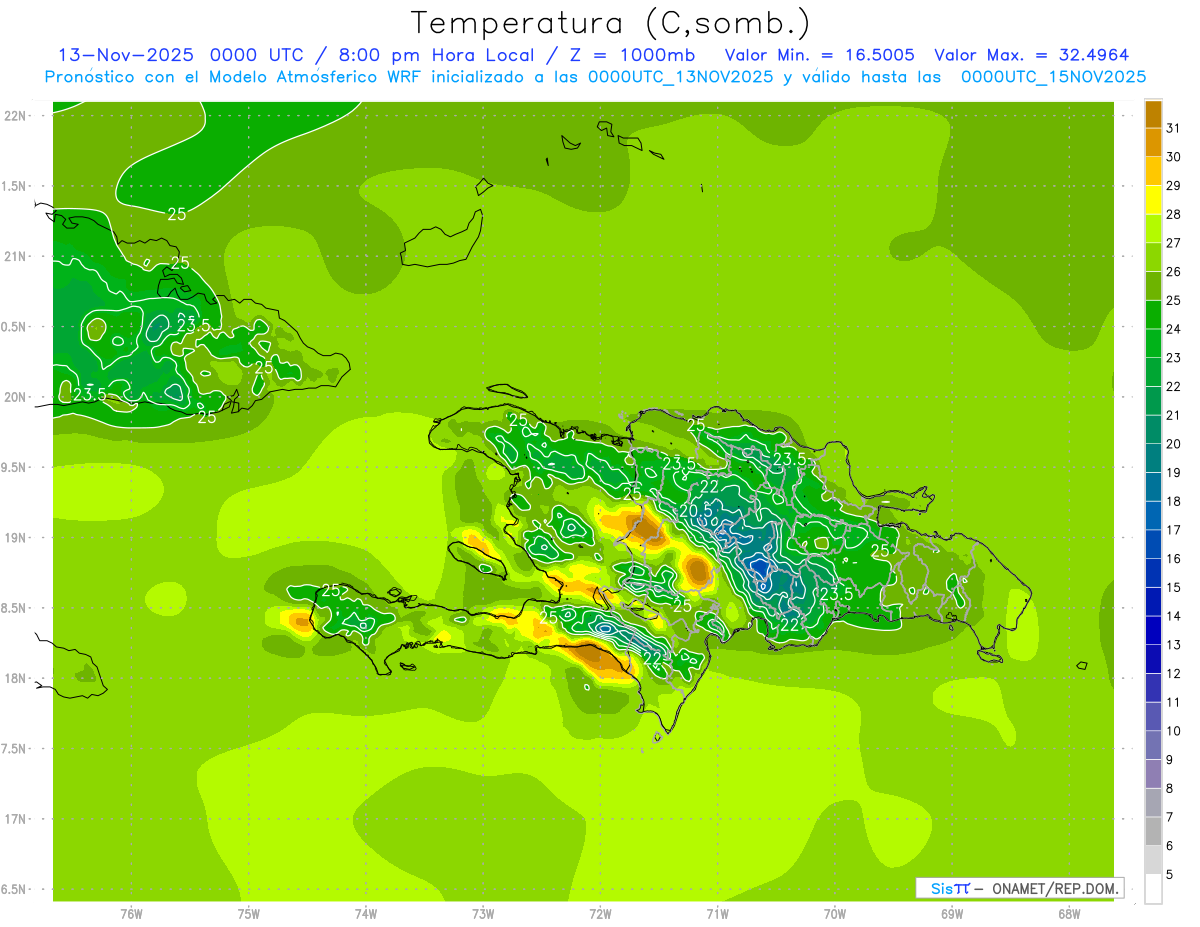Screen dimensions: 1200x927
Task: Pick the dark navy swatch between 12 and 13
Action: coord(1153,659)
